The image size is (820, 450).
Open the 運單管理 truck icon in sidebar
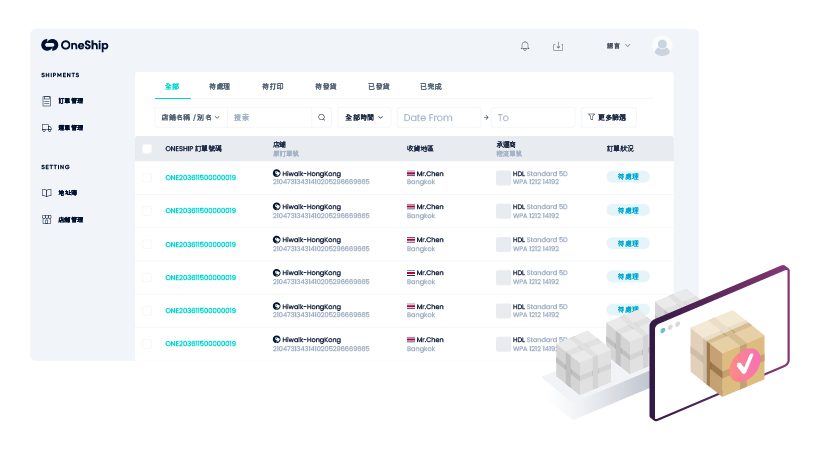47,128
